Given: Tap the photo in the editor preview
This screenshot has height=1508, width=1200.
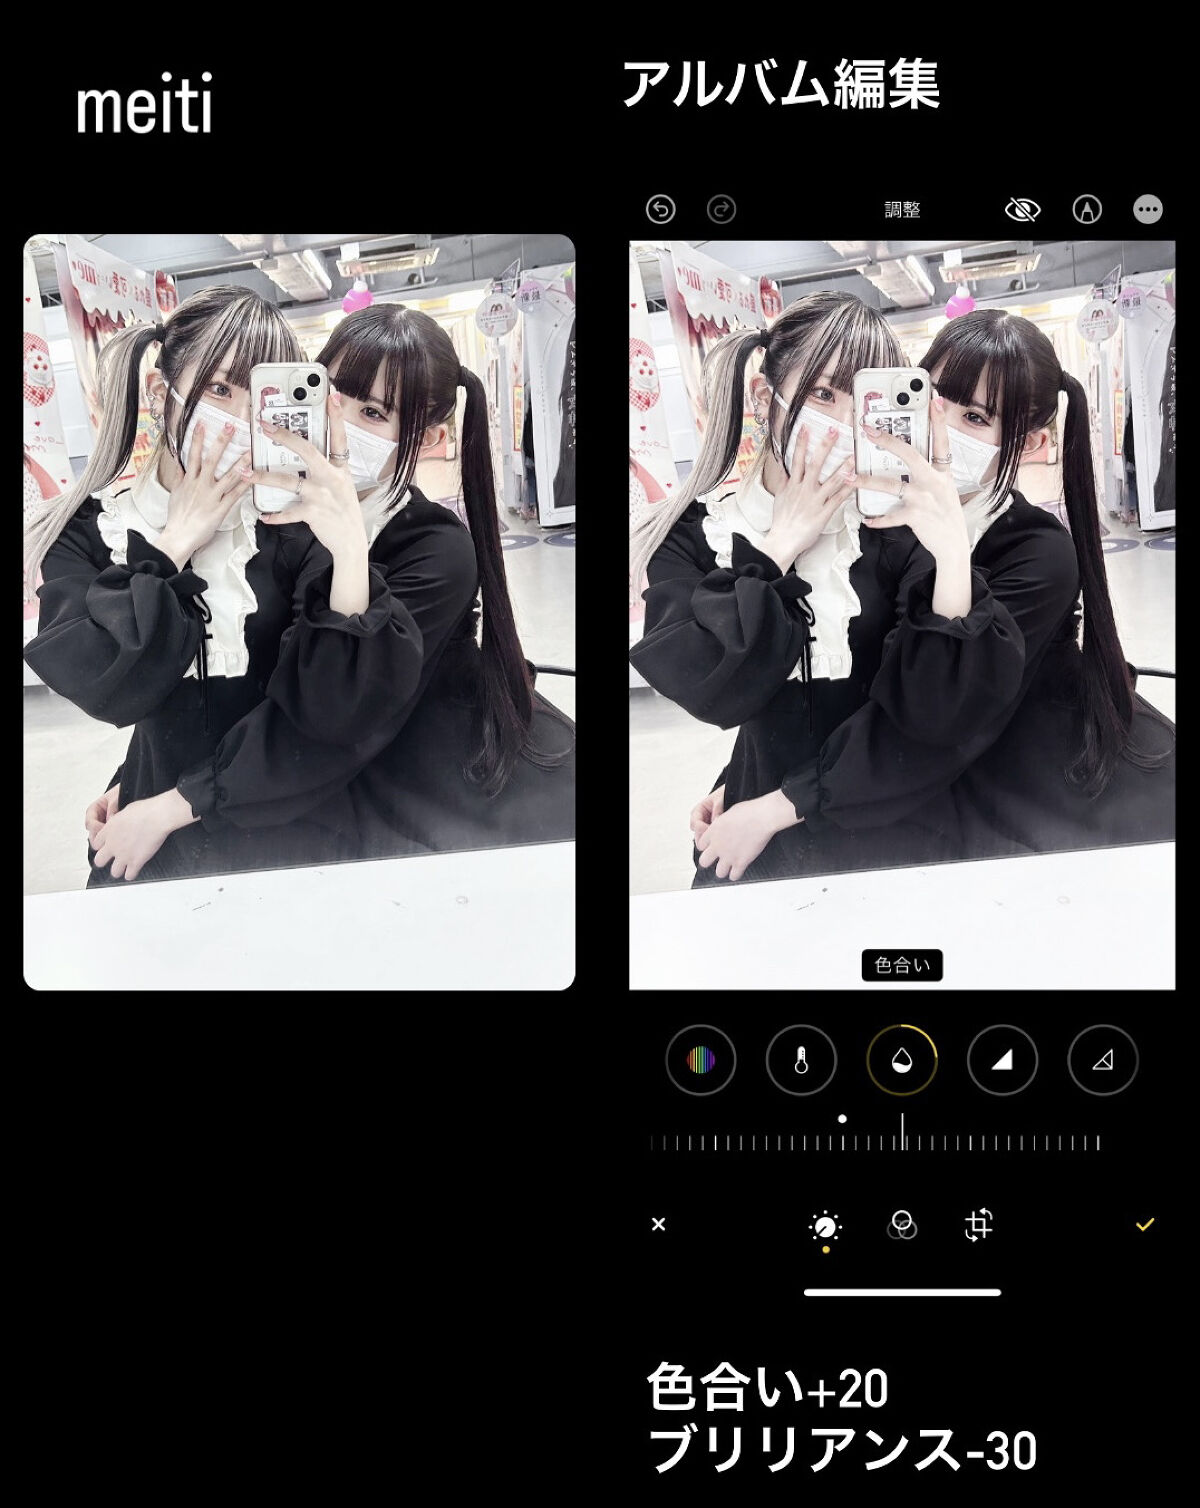Looking at the screenshot, I should 902,600.
